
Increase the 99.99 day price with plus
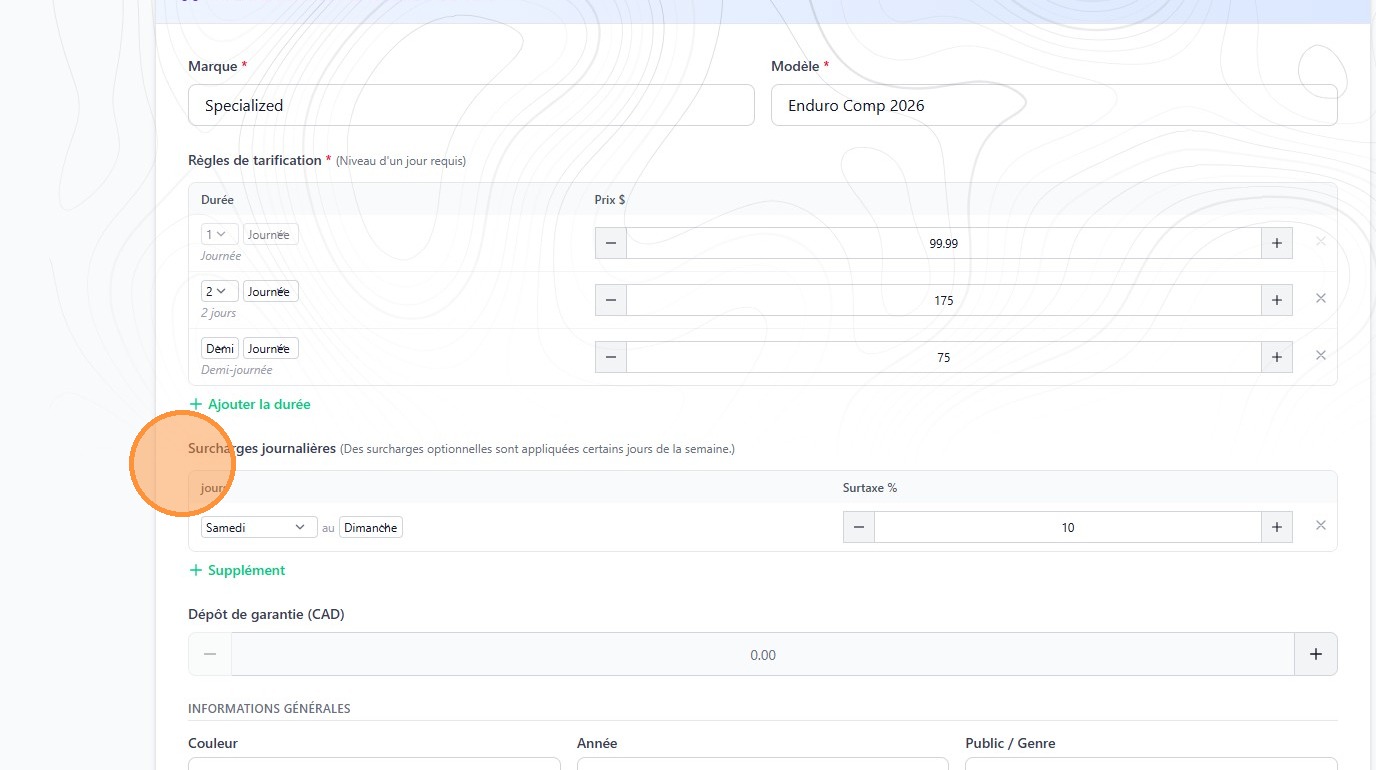[x=1277, y=243]
